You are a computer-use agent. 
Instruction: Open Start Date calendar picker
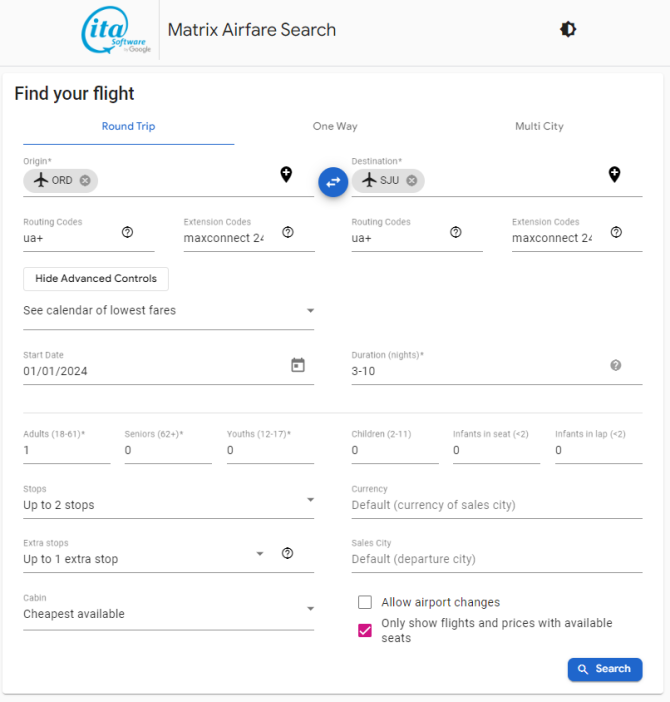point(297,365)
